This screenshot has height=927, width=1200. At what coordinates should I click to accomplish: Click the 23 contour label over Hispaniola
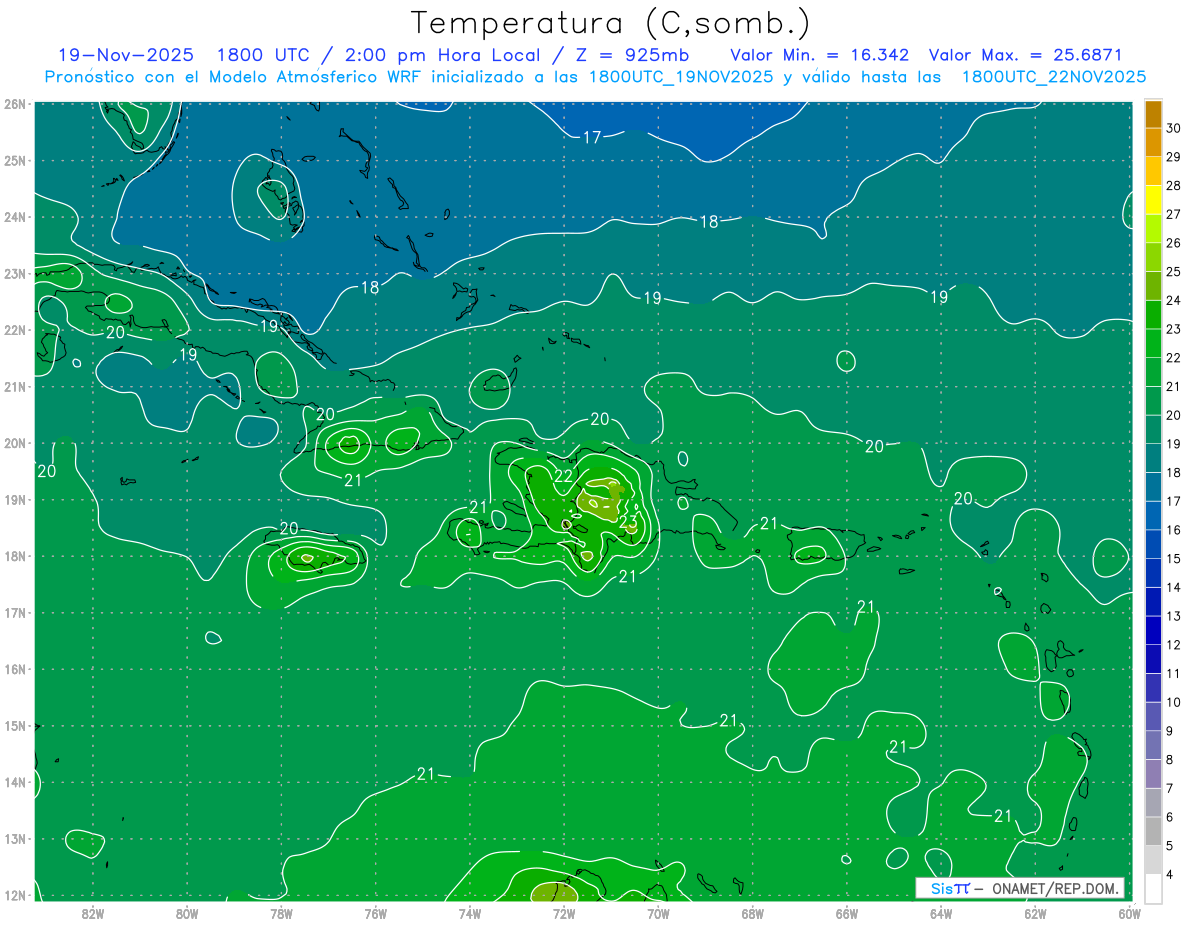point(628,522)
